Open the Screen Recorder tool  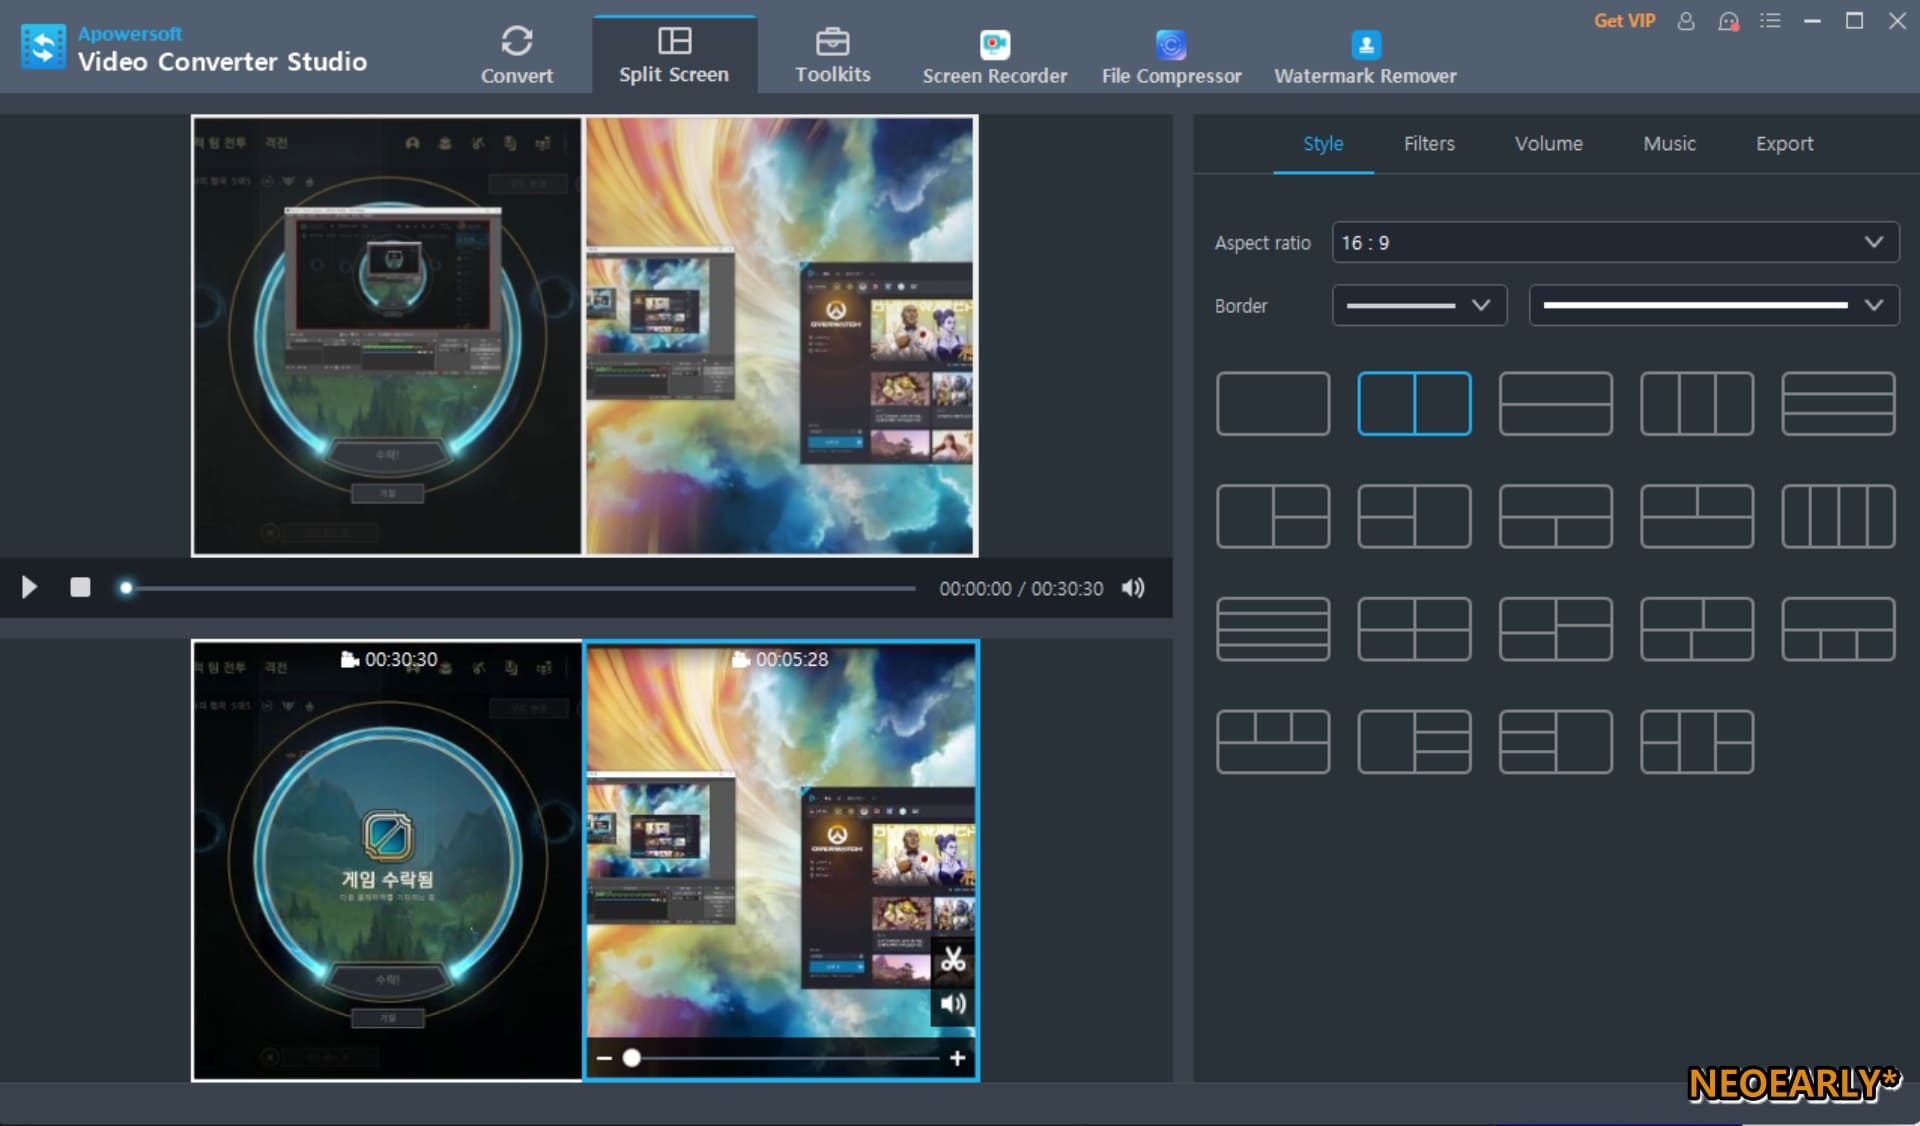click(x=994, y=57)
